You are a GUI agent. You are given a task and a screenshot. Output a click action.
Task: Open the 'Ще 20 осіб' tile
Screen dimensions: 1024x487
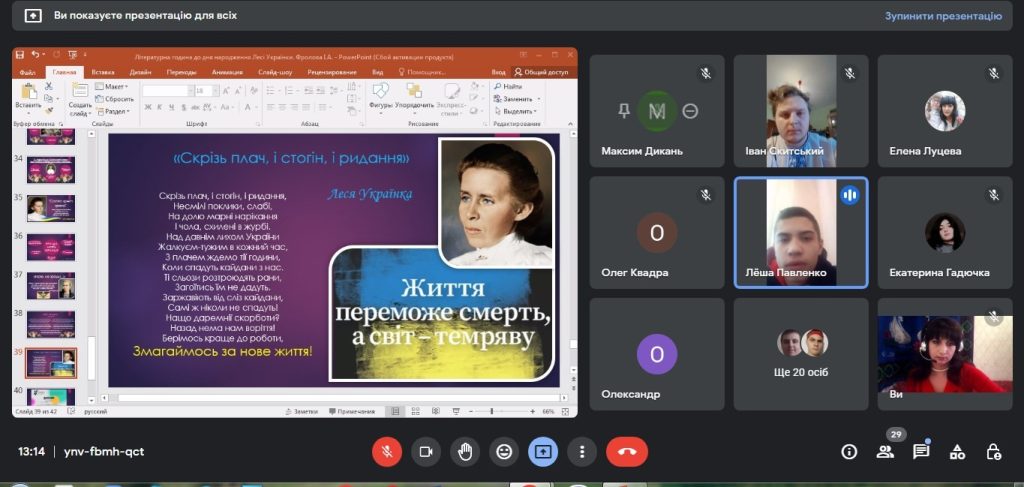[x=801, y=354]
